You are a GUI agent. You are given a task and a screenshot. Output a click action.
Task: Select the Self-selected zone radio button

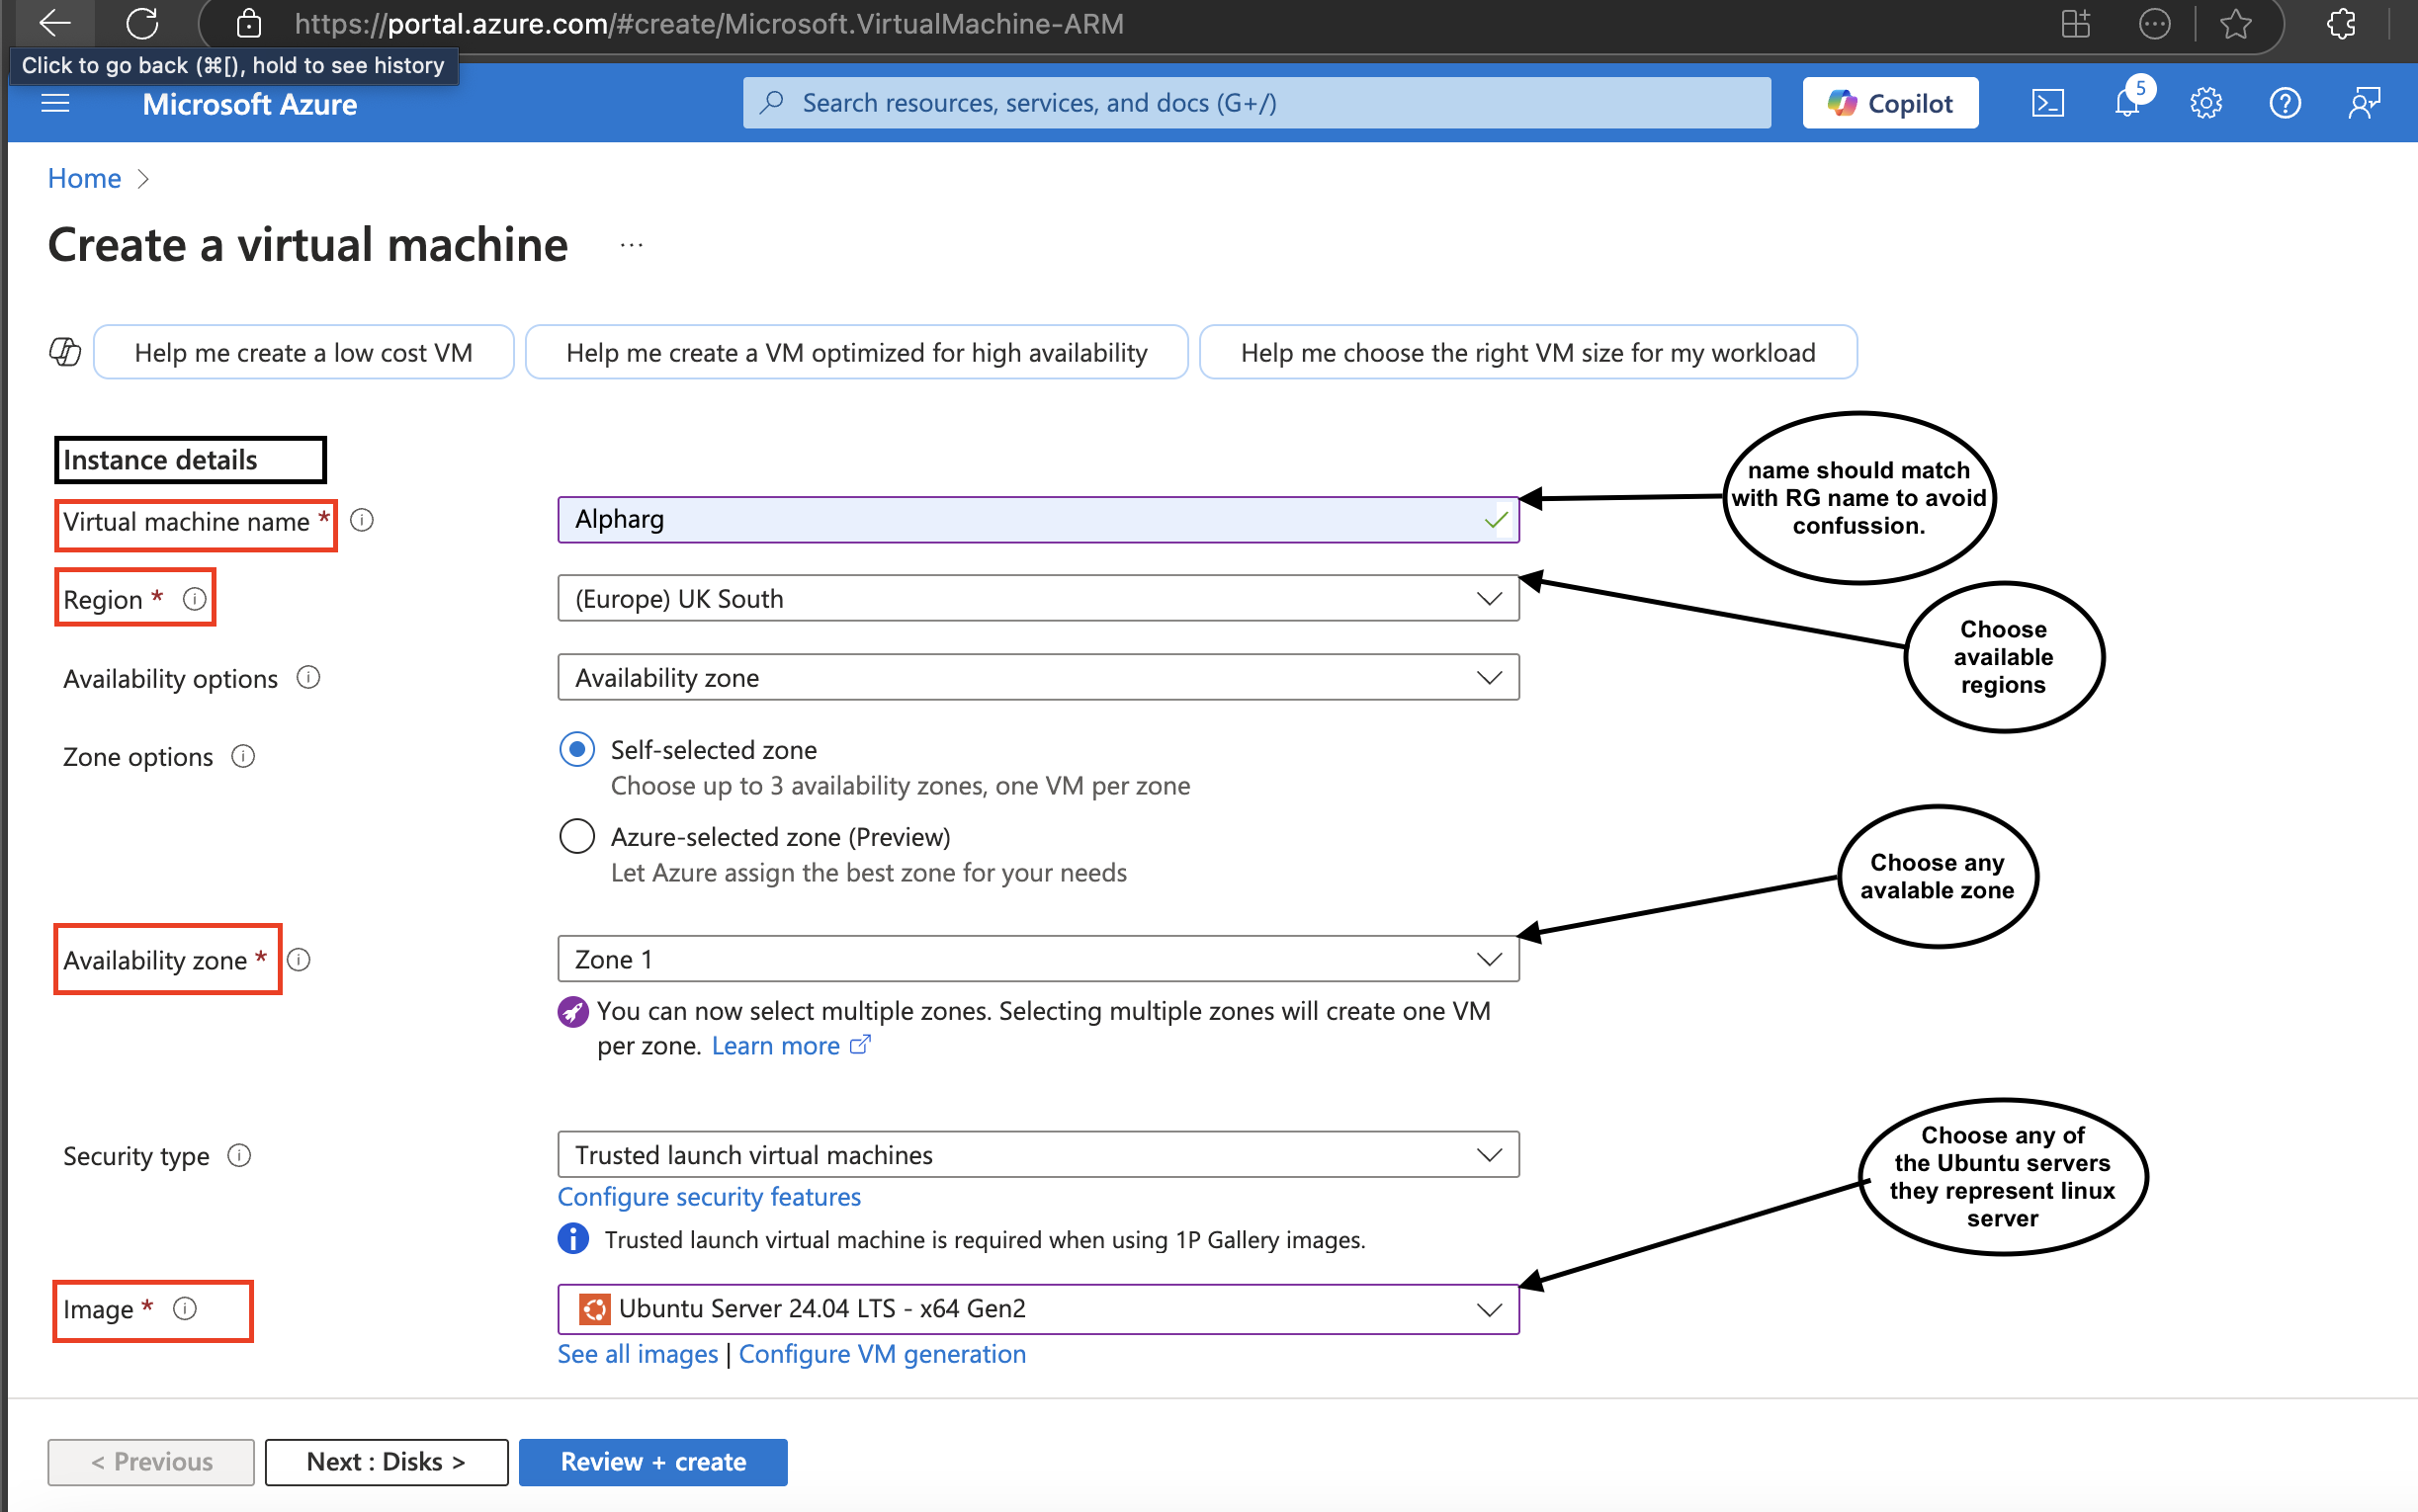tap(577, 749)
